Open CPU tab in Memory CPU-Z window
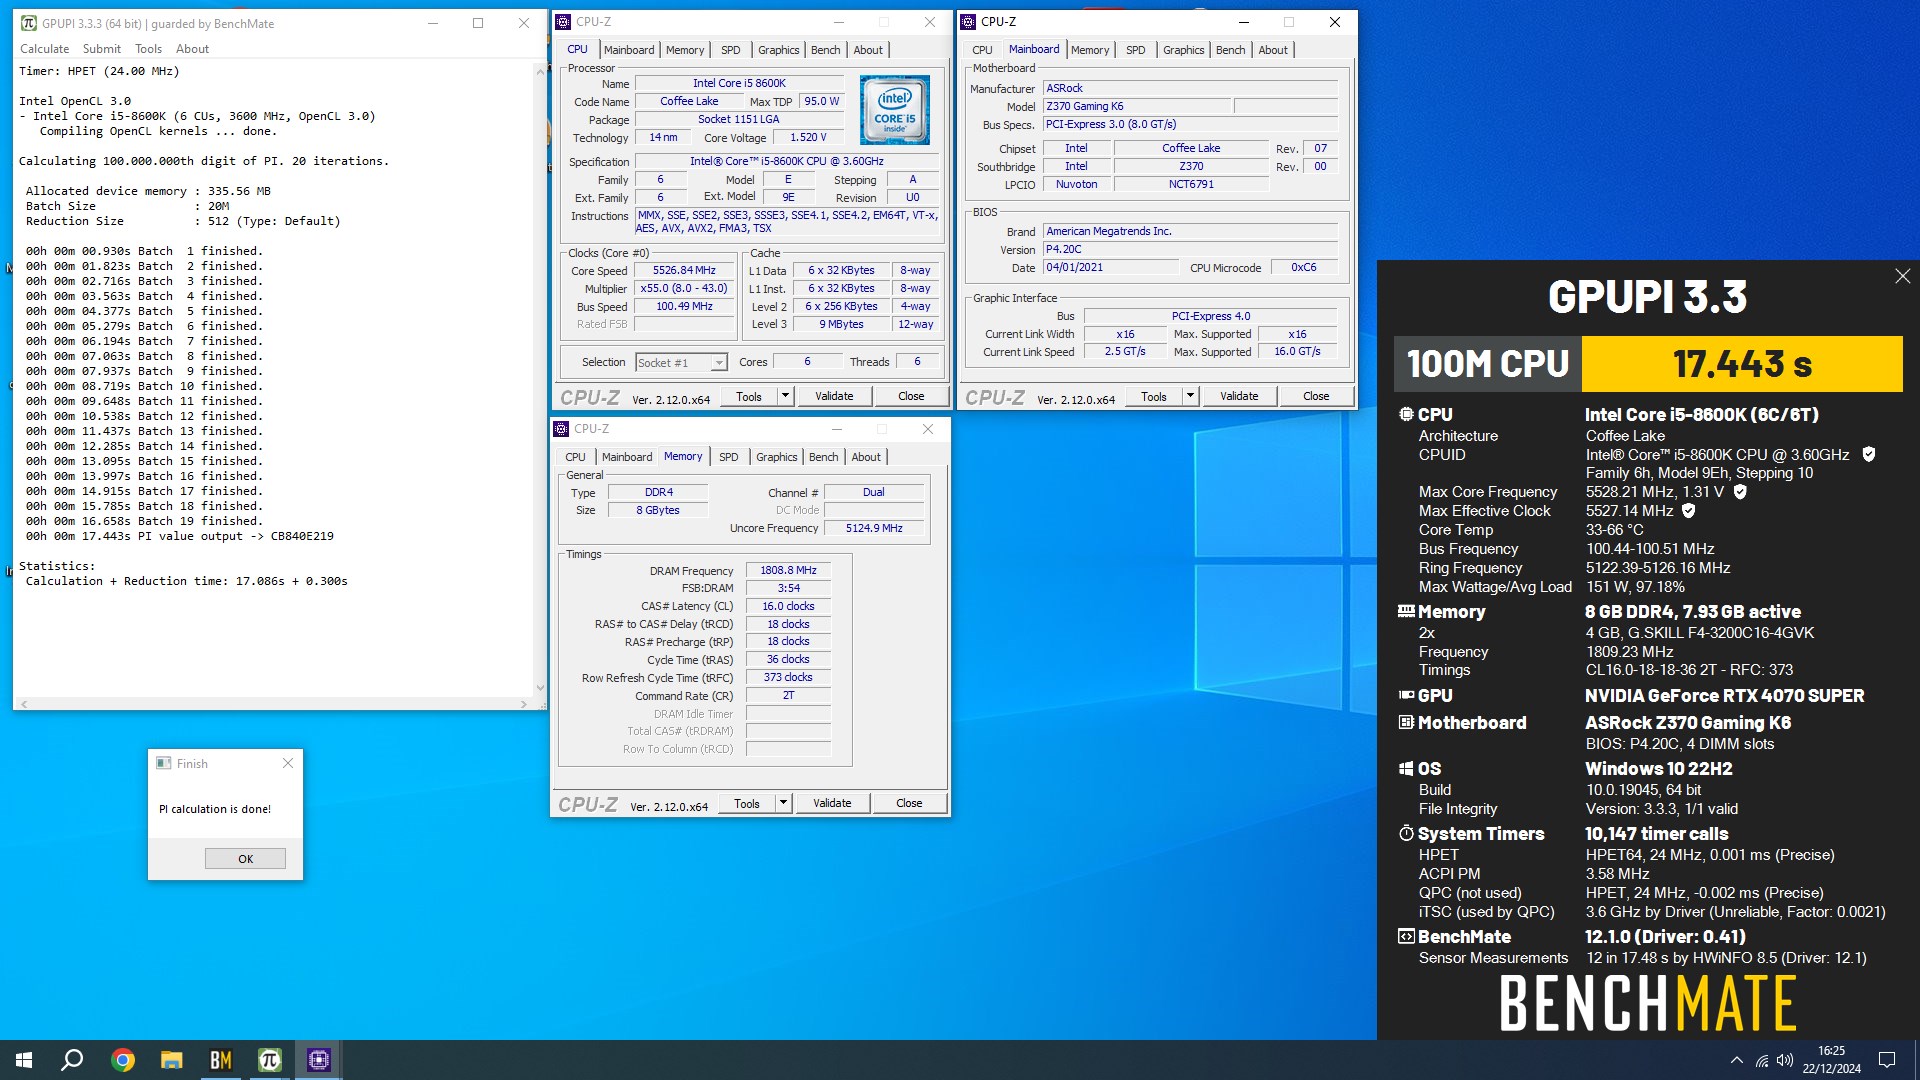 [x=575, y=457]
